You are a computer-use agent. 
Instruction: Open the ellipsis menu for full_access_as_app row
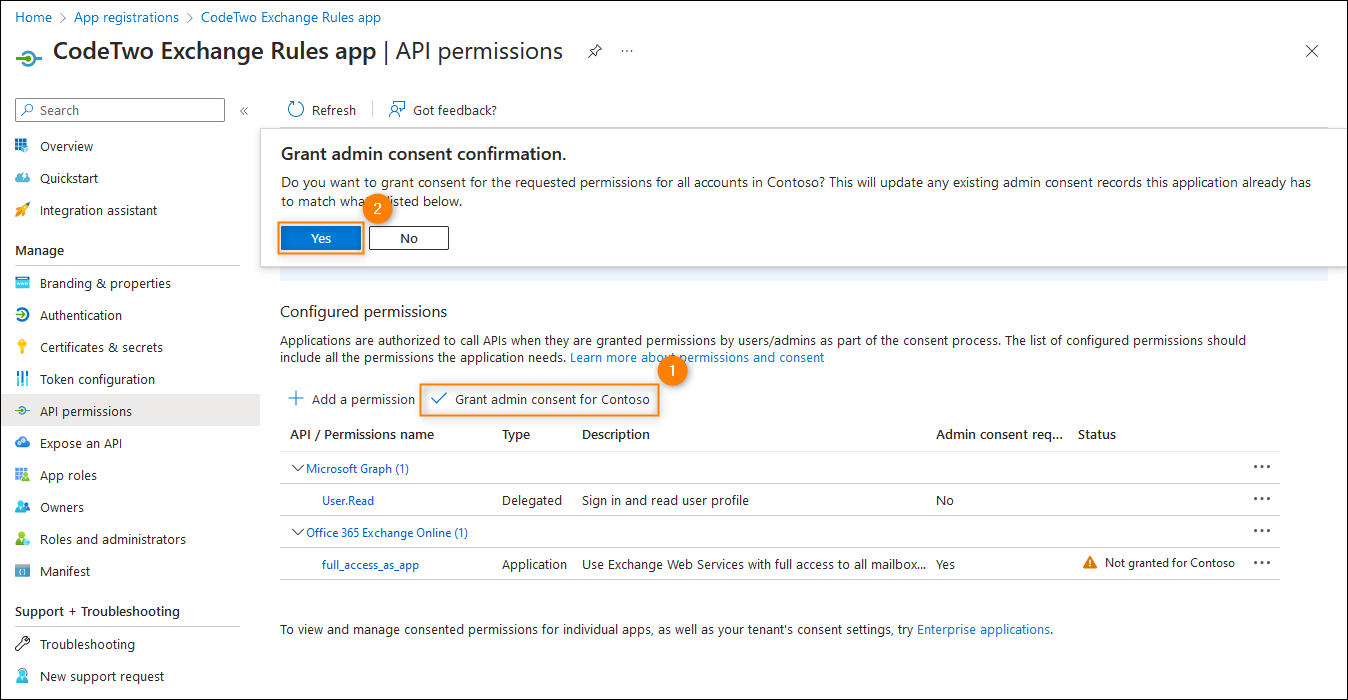1262,563
